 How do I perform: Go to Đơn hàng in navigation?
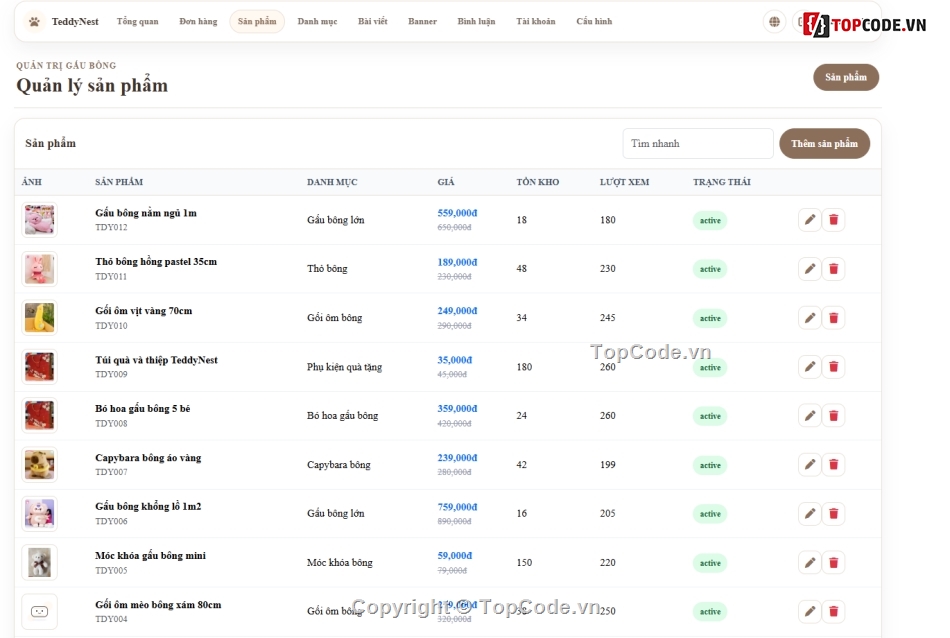coord(198,22)
